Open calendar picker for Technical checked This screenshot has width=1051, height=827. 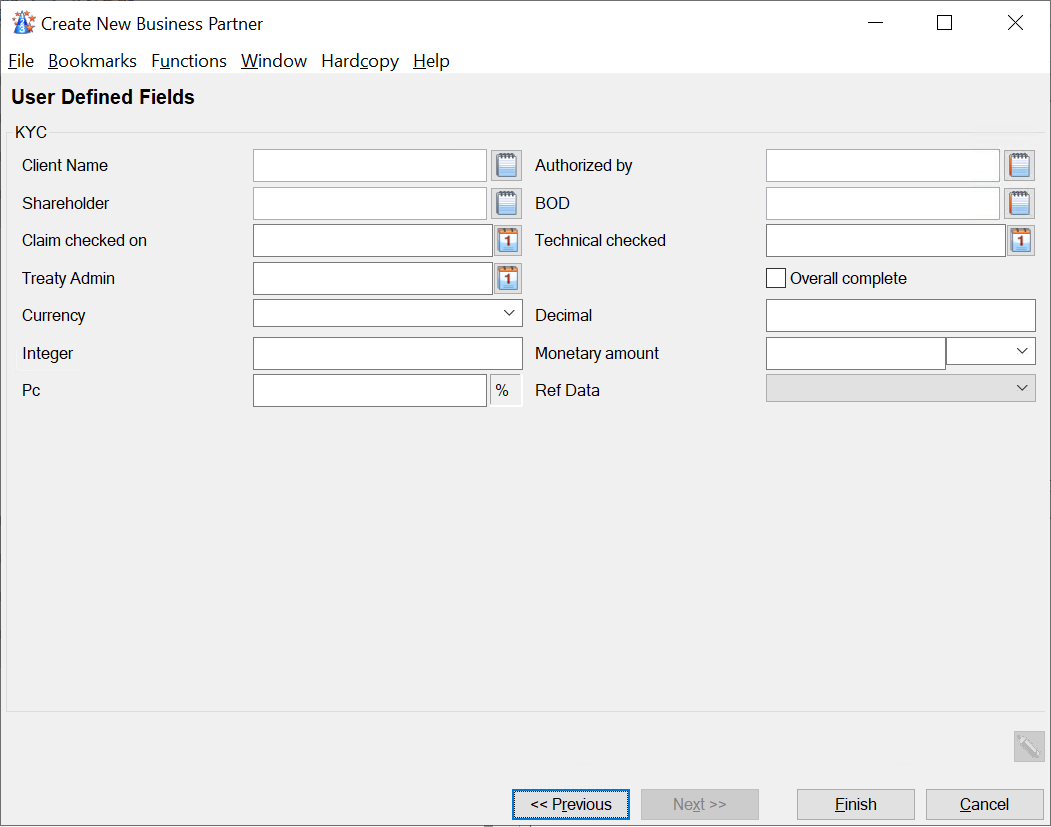click(1021, 240)
